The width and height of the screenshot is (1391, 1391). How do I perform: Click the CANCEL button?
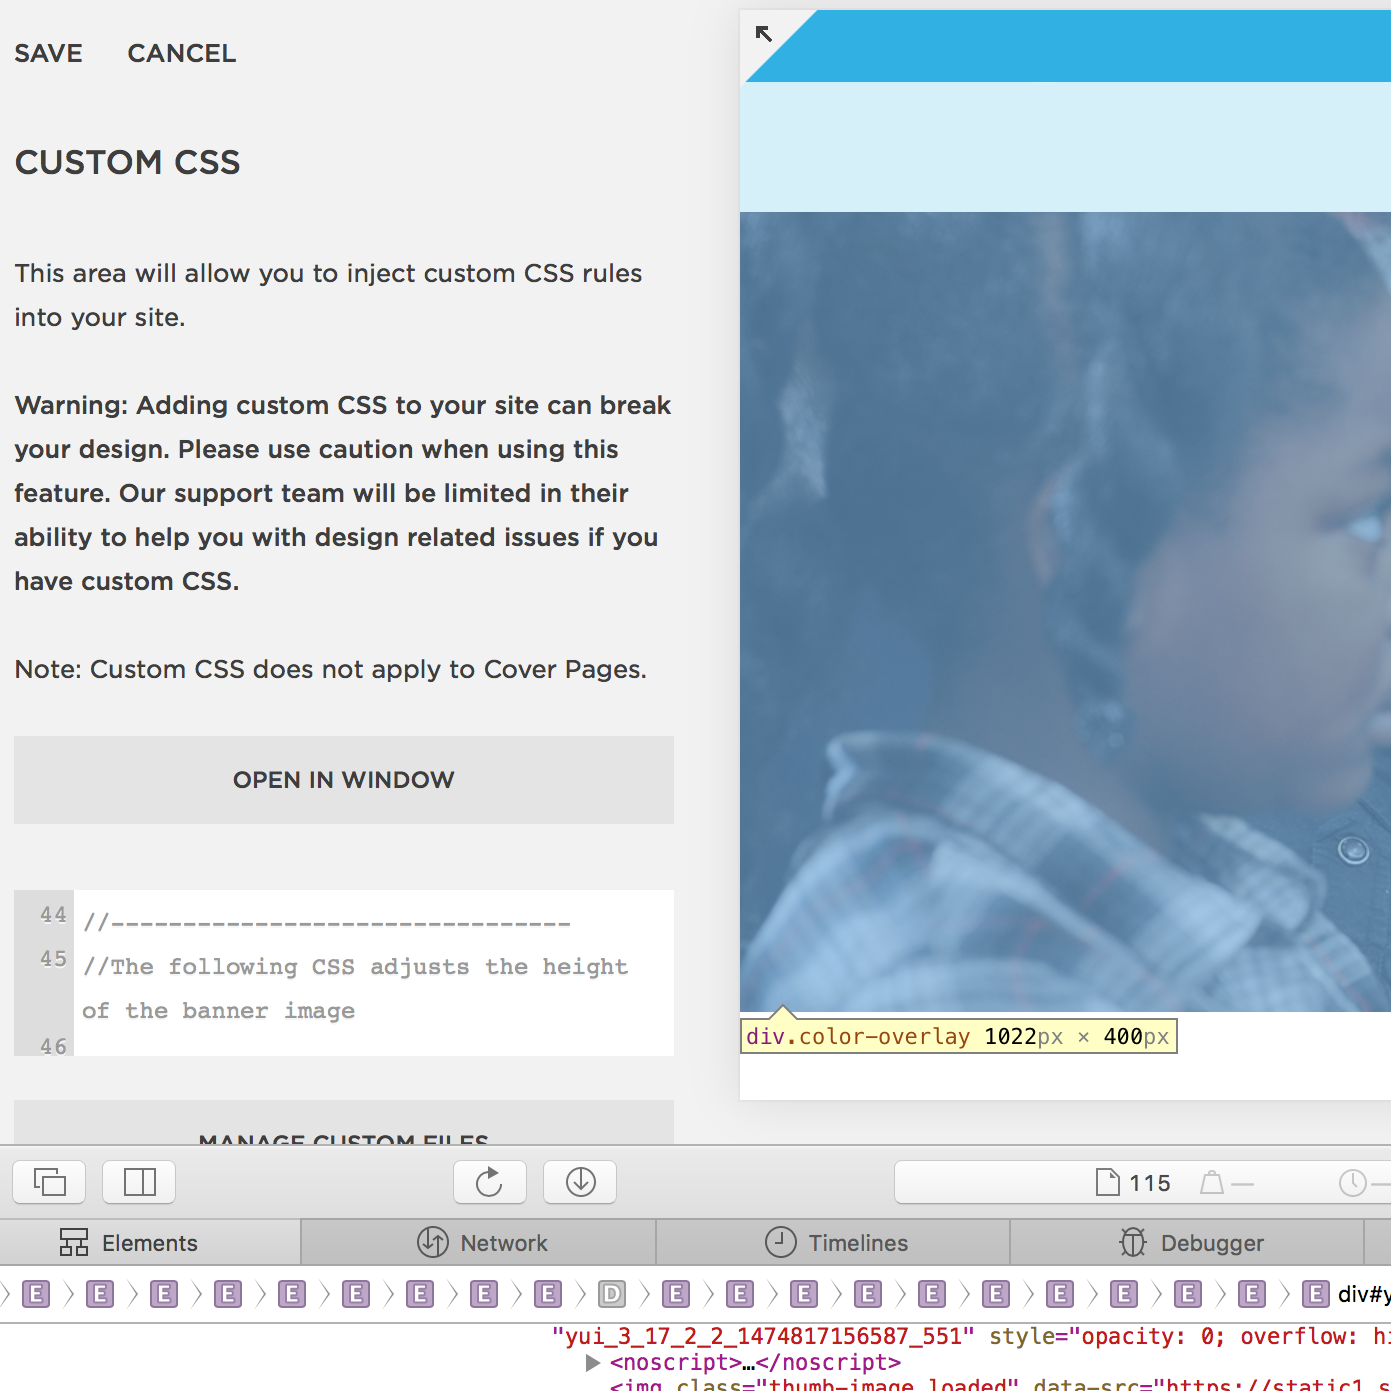click(x=182, y=54)
